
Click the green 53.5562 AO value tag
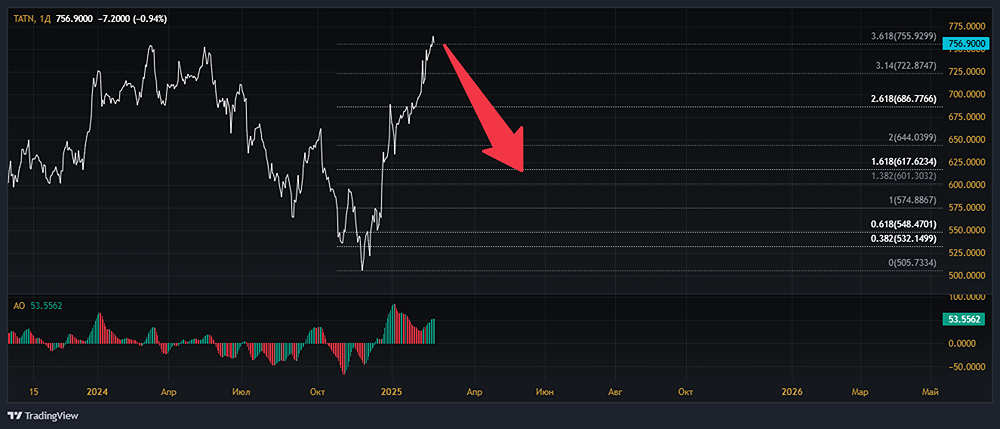coord(967,319)
